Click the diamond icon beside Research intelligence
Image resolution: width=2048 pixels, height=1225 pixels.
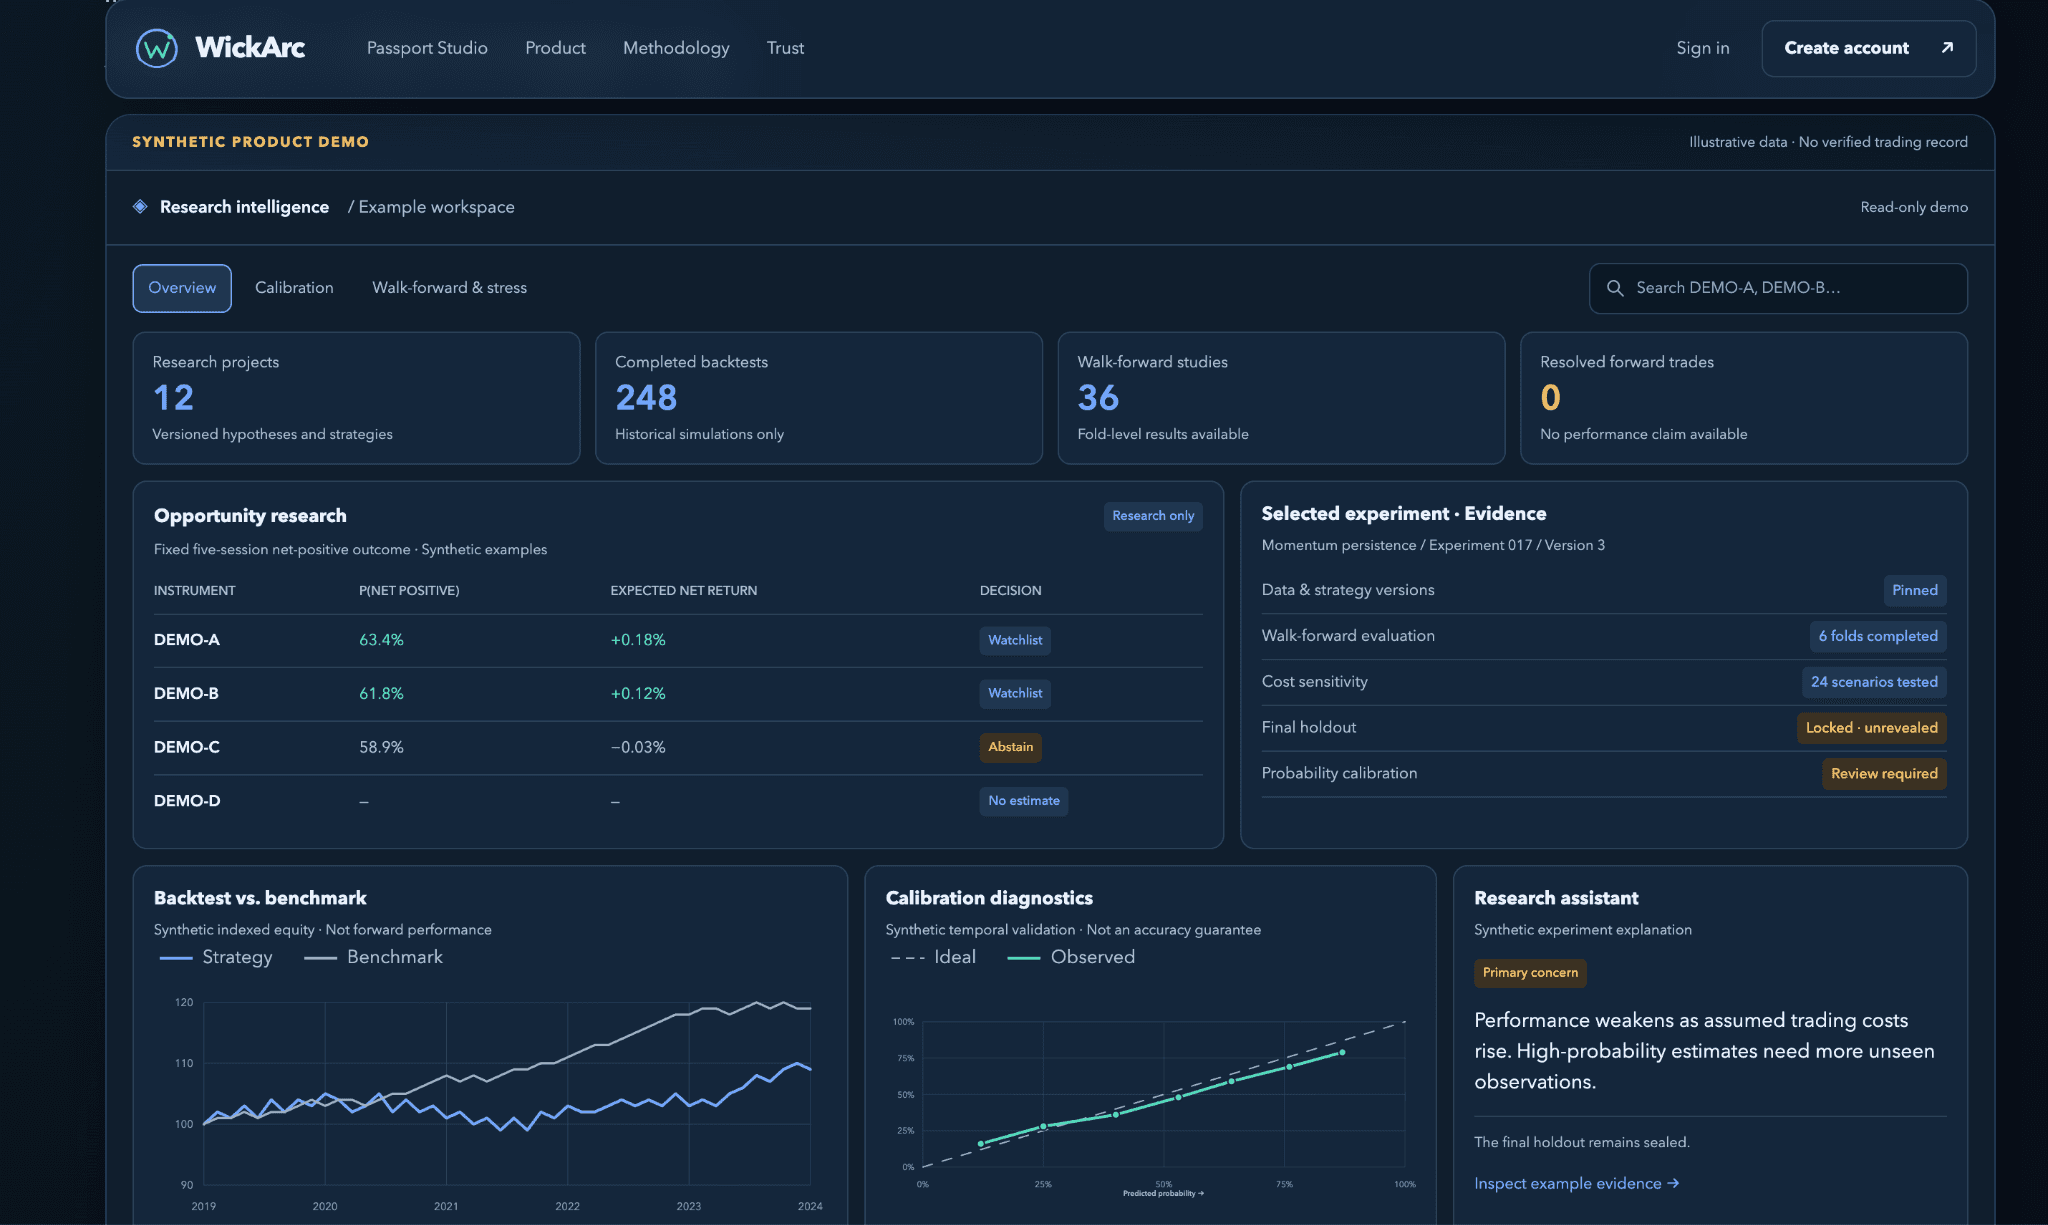tap(140, 206)
